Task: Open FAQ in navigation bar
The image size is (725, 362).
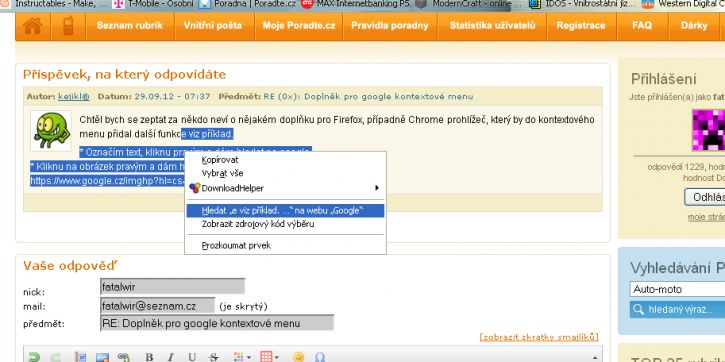Action: (x=642, y=26)
